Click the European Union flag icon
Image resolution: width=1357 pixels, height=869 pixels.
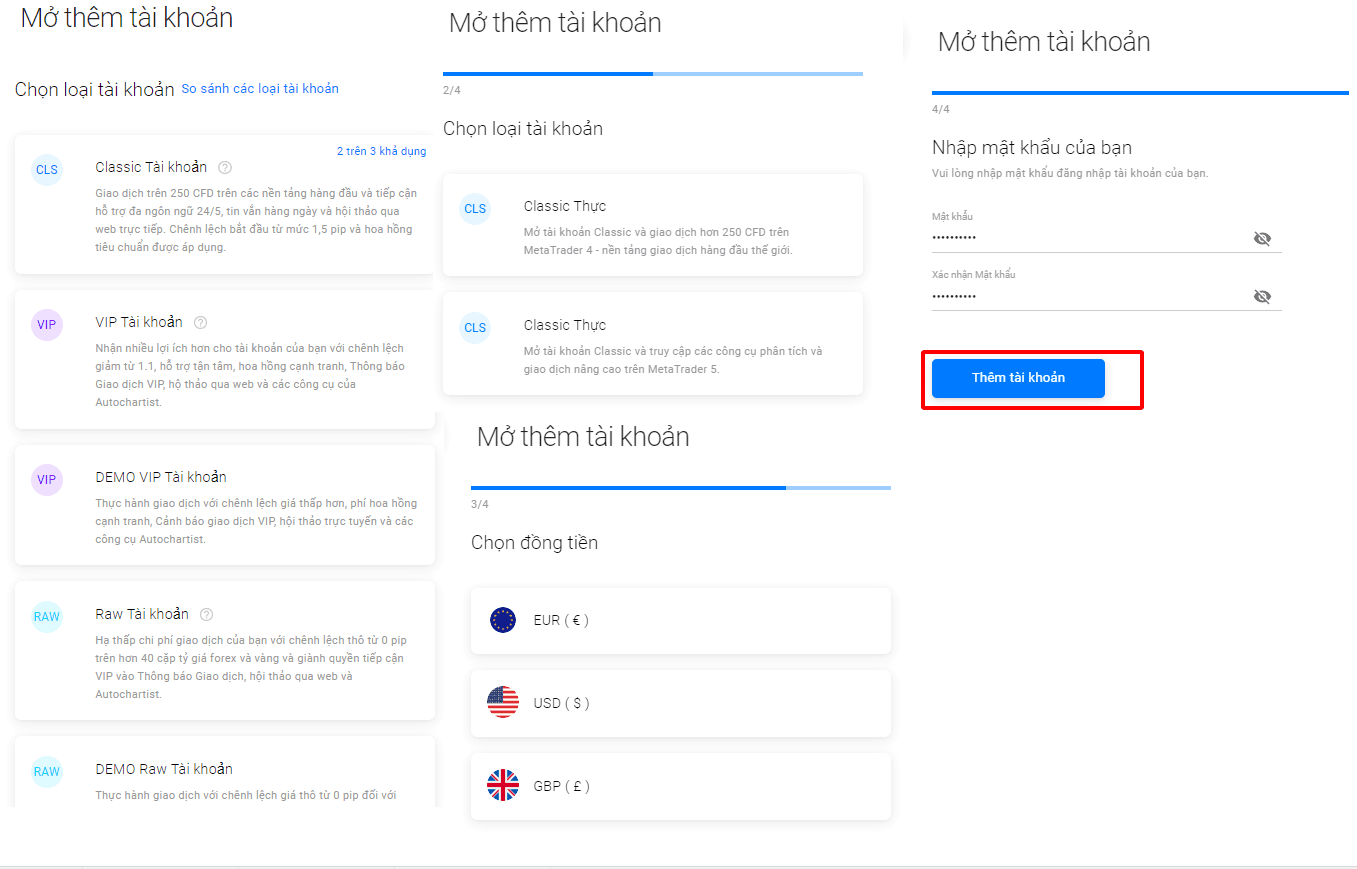503,620
